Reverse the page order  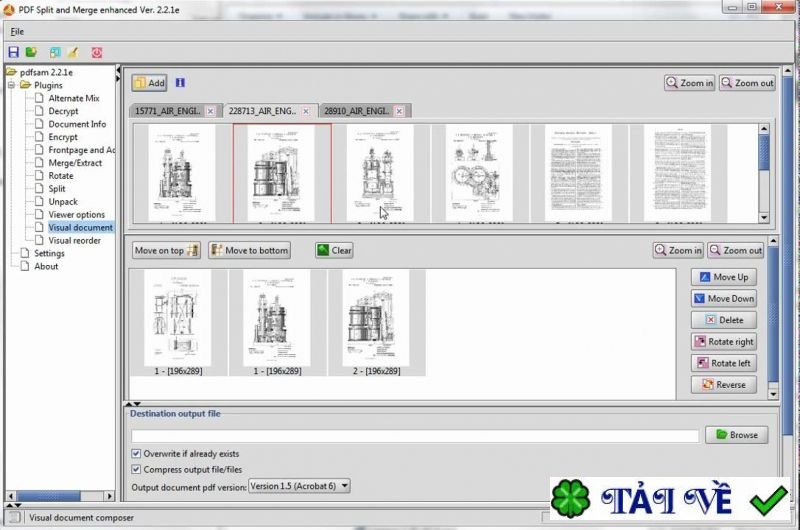(x=723, y=385)
